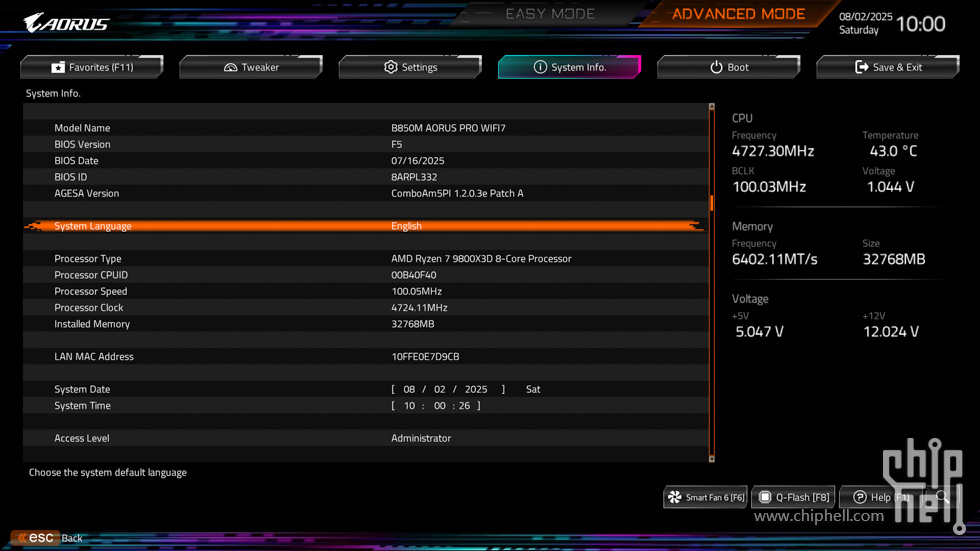Viewport: 980px width, 551px height.
Task: Click the System Date day field 02
Action: click(x=439, y=389)
